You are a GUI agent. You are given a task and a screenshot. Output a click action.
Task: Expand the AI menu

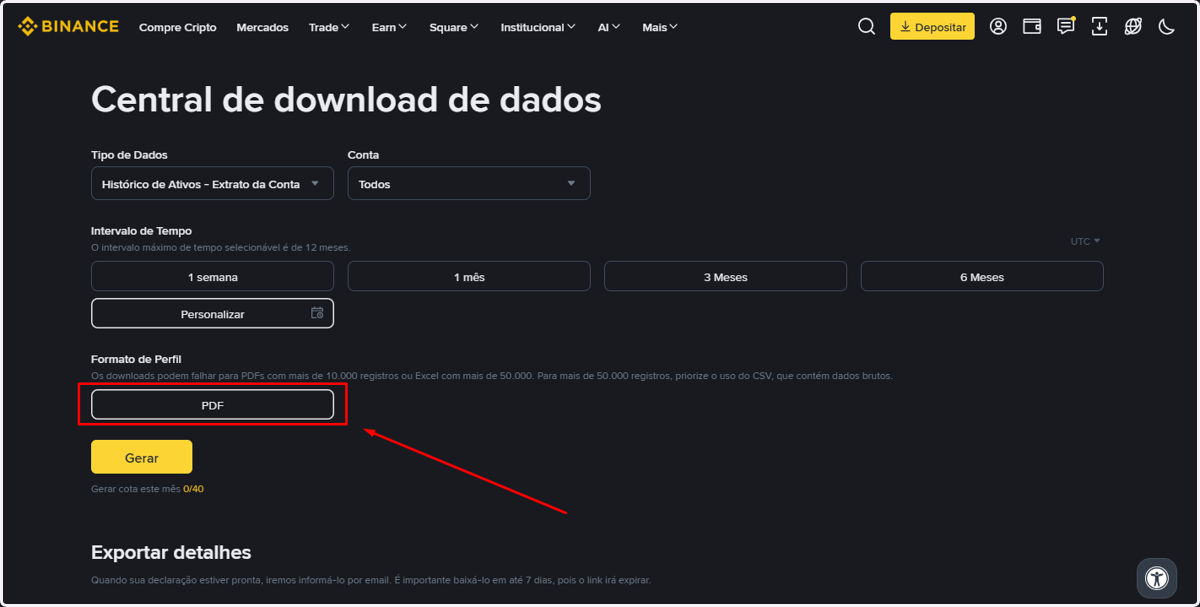[609, 27]
